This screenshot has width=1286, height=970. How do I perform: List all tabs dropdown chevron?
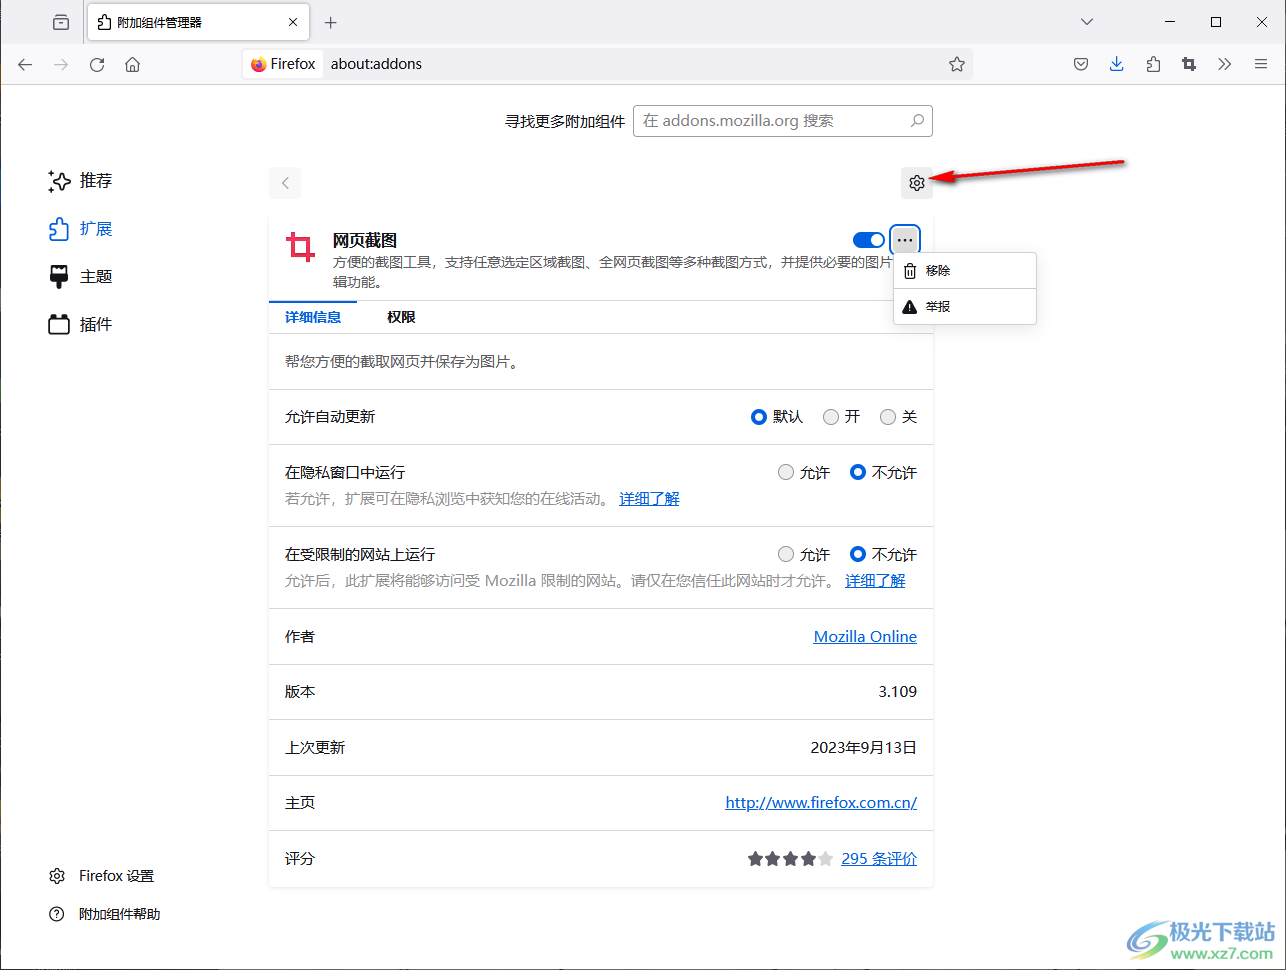[x=1087, y=22]
